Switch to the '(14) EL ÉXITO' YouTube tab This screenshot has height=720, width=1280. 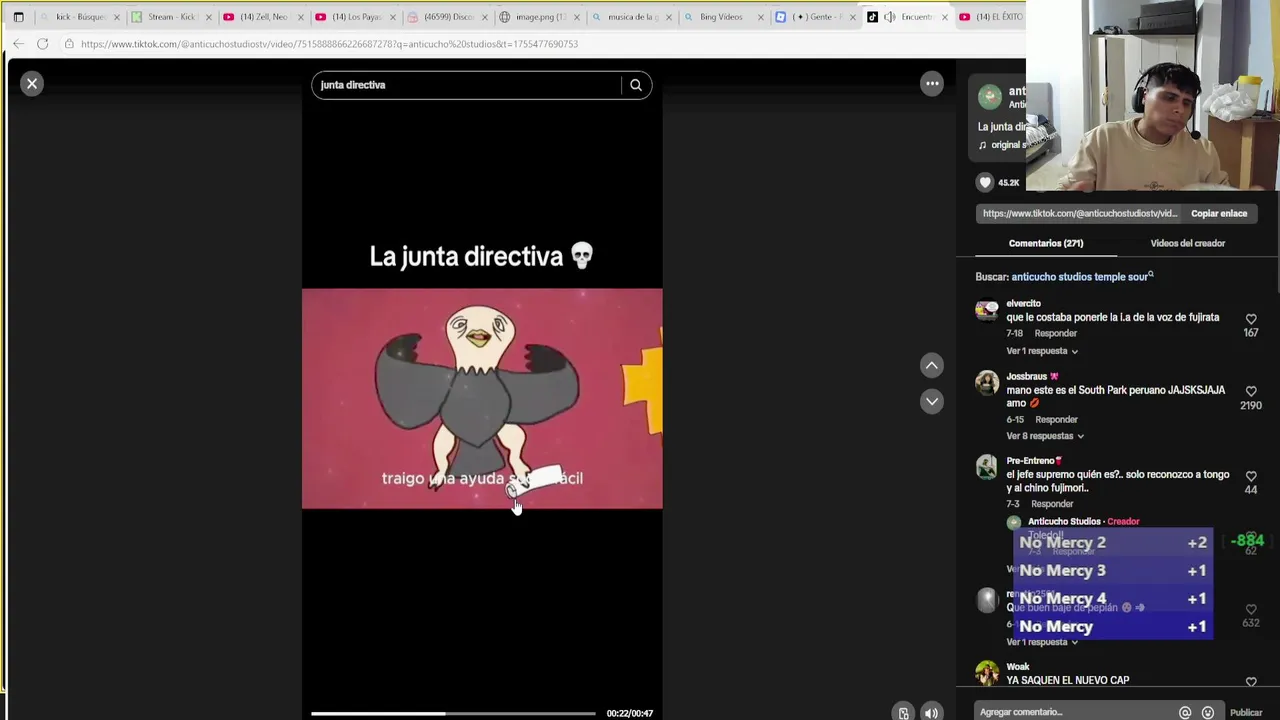[990, 17]
